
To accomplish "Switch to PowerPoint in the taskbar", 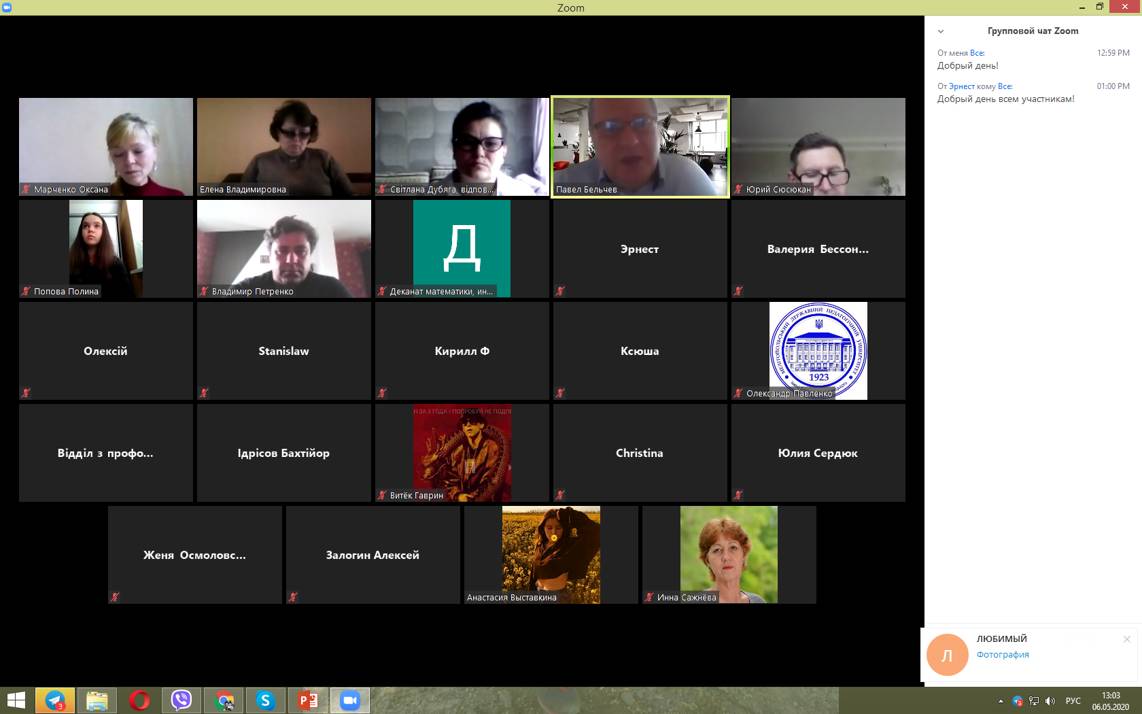I will click(x=308, y=700).
